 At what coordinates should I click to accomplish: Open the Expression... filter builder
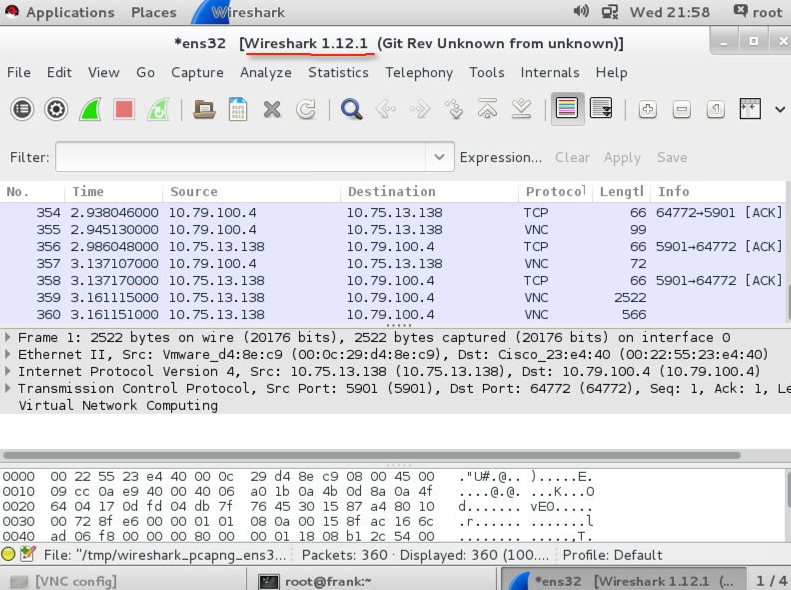click(500, 157)
